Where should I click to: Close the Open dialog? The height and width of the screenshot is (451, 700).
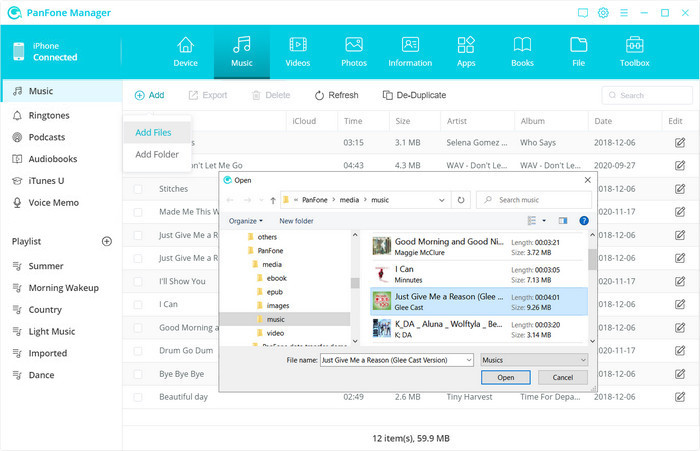click(588, 180)
